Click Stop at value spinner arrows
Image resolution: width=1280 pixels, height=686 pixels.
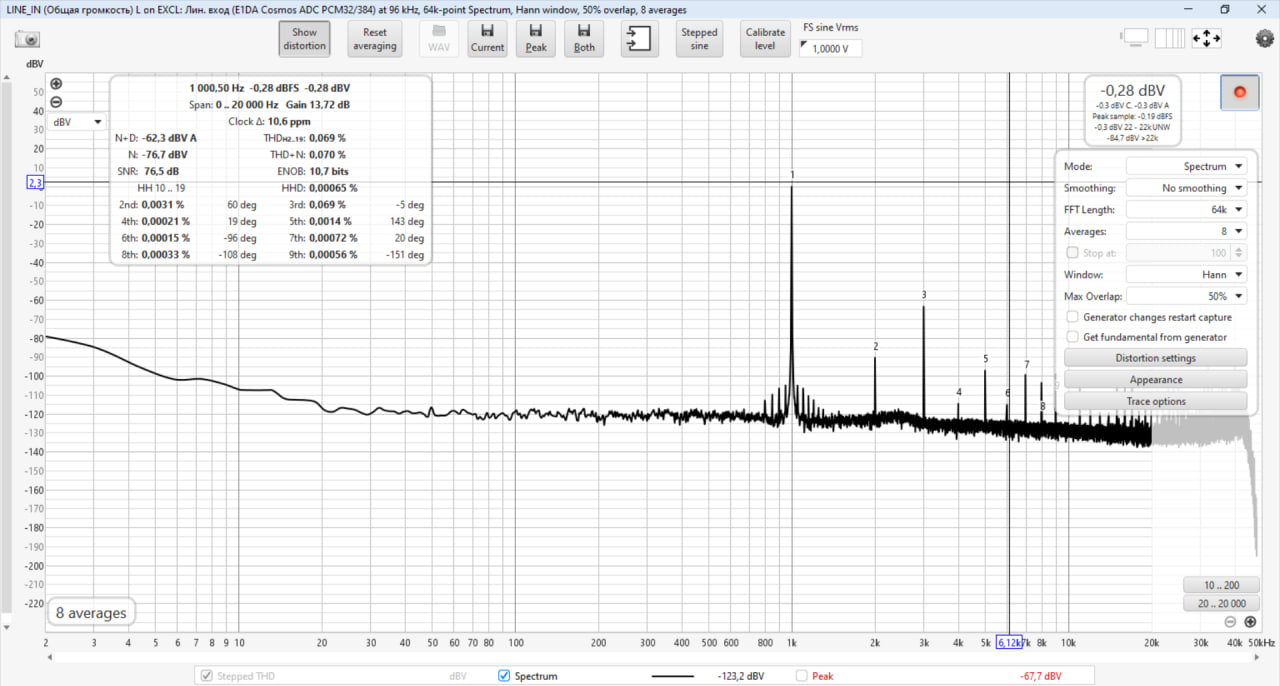point(1240,253)
